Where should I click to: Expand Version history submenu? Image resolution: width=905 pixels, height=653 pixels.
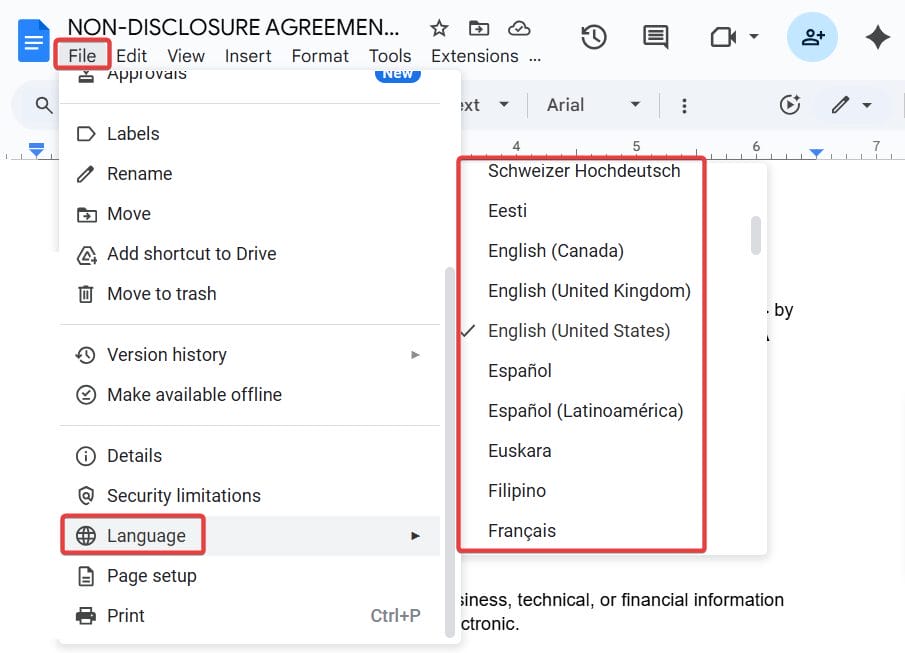click(250, 355)
